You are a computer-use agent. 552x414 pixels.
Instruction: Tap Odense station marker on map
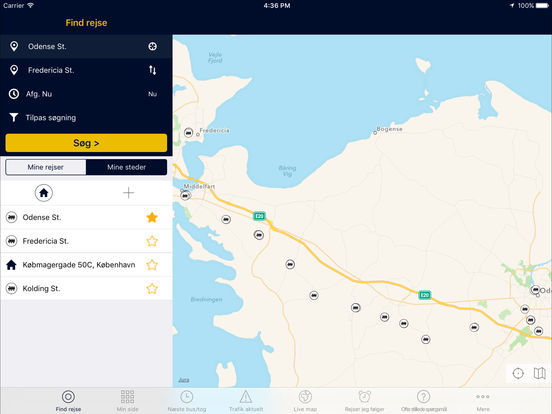[x=535, y=290]
